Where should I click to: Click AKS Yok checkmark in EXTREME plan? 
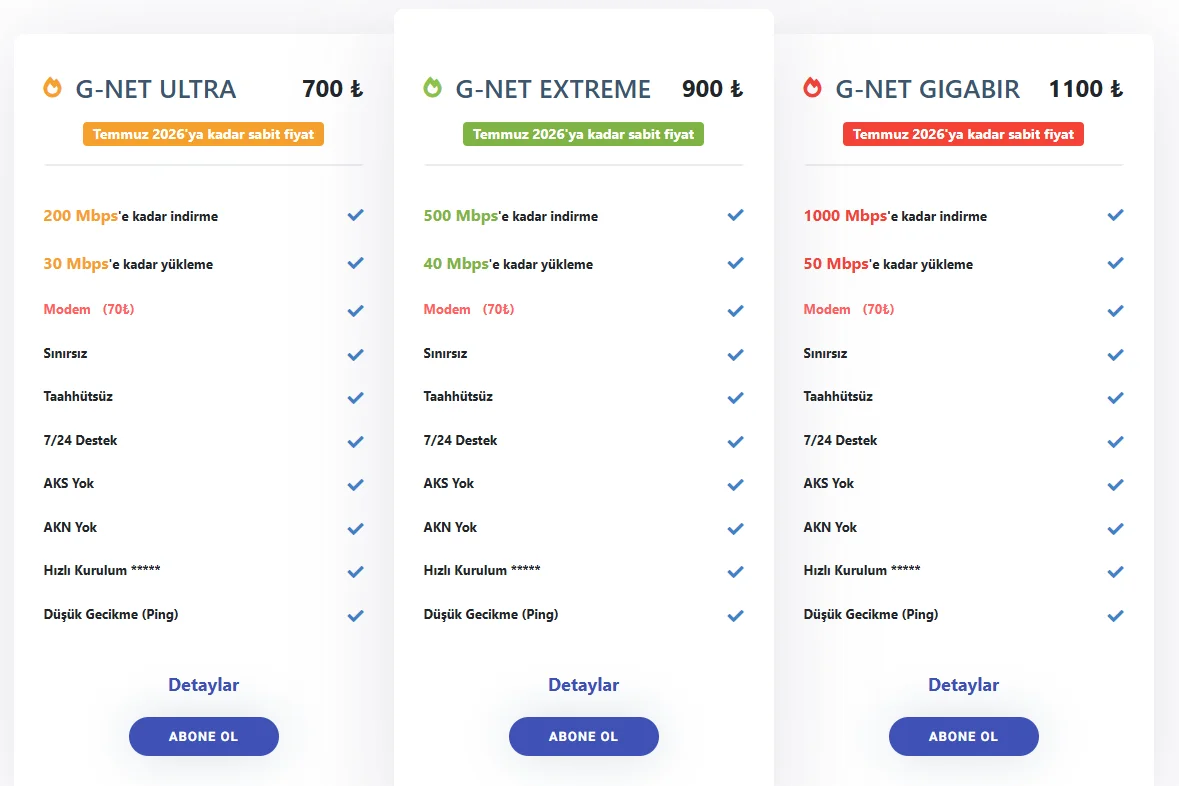(x=735, y=484)
